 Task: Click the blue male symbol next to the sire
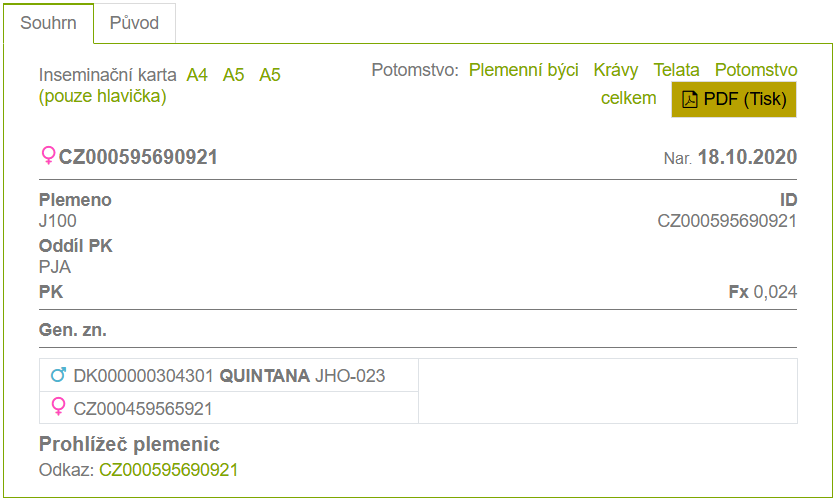click(58, 376)
